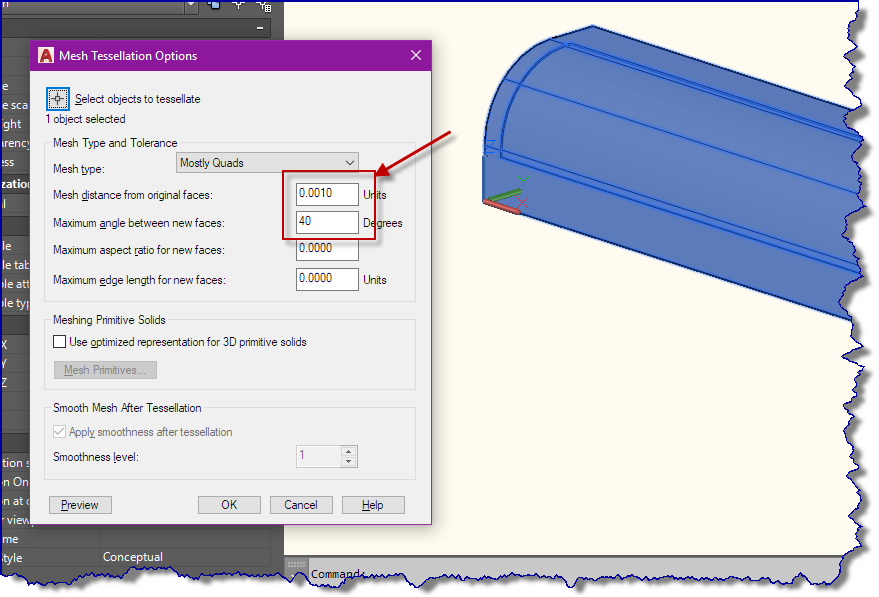This screenshot has height=597, width=879.
Task: Click the layer filter properties icon at top right
Action: pyautogui.click(x=266, y=7)
